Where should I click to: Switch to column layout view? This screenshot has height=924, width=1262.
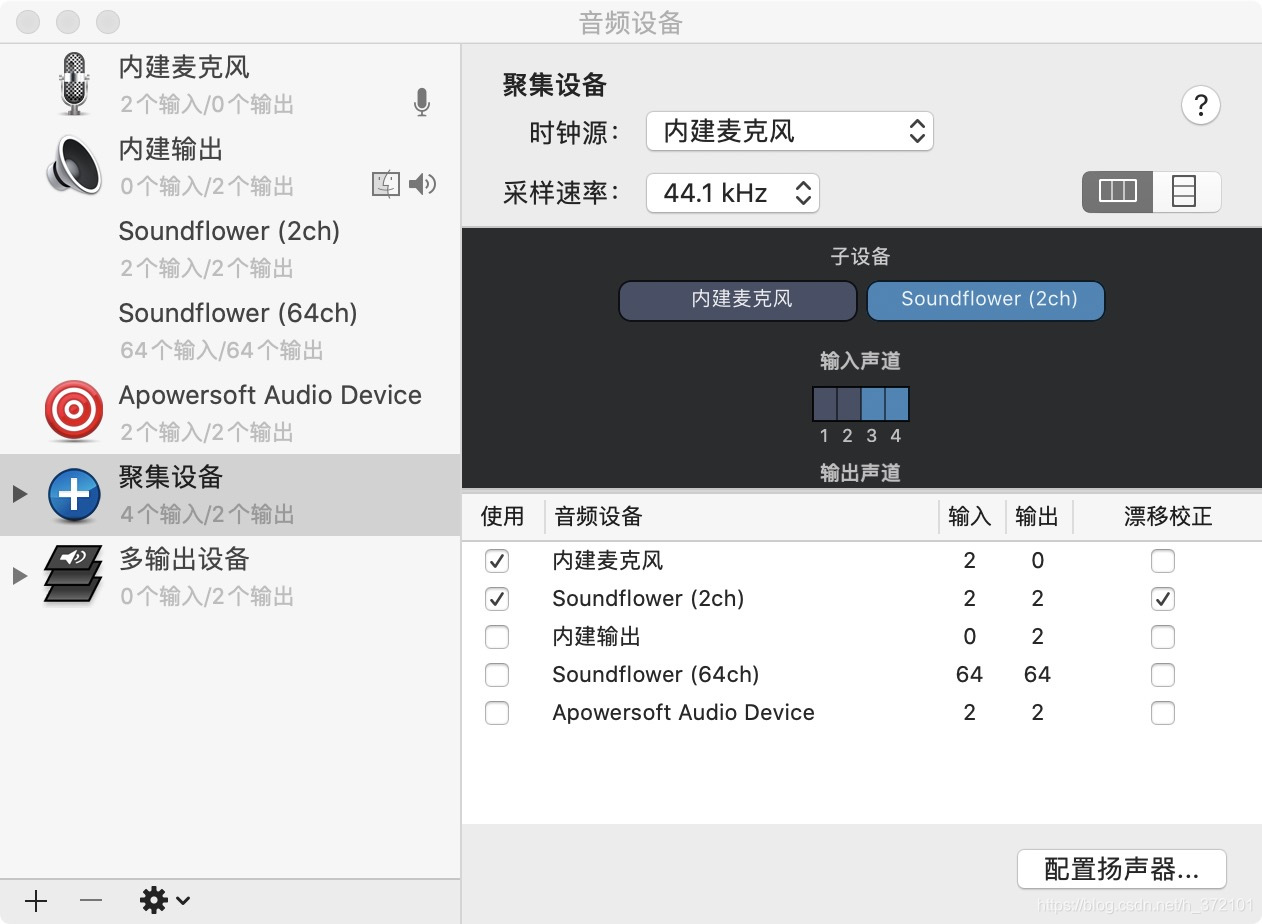click(x=1118, y=192)
